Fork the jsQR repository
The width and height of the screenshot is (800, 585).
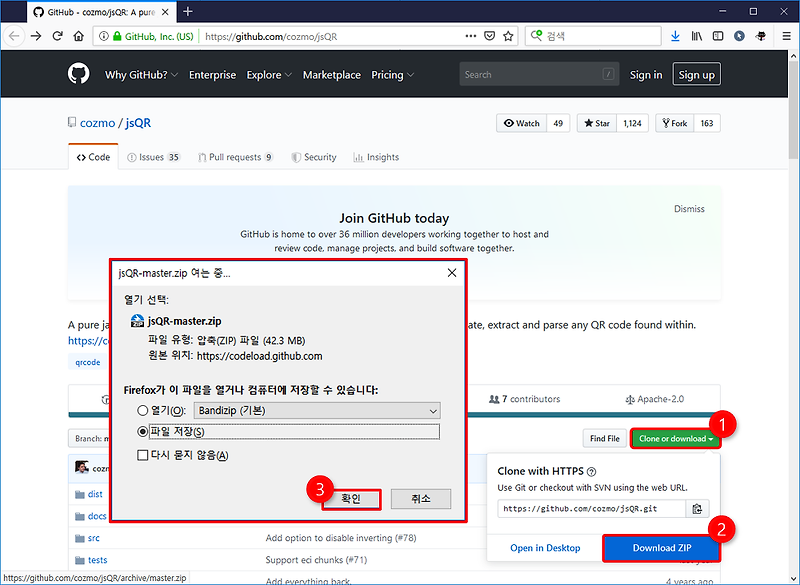(x=674, y=123)
